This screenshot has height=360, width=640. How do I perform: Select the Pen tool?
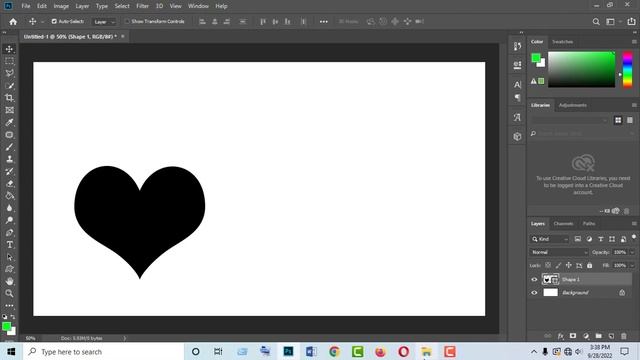pos(9,233)
